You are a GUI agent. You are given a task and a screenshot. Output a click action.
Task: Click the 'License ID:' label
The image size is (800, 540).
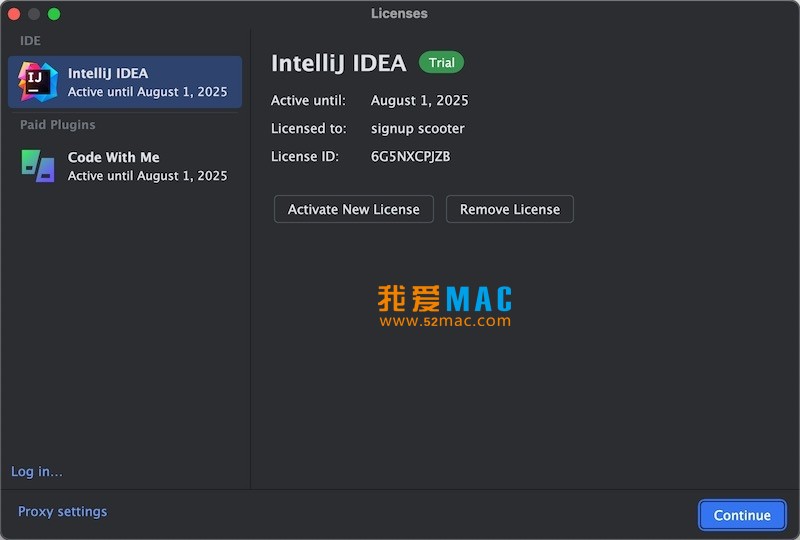tap(305, 157)
